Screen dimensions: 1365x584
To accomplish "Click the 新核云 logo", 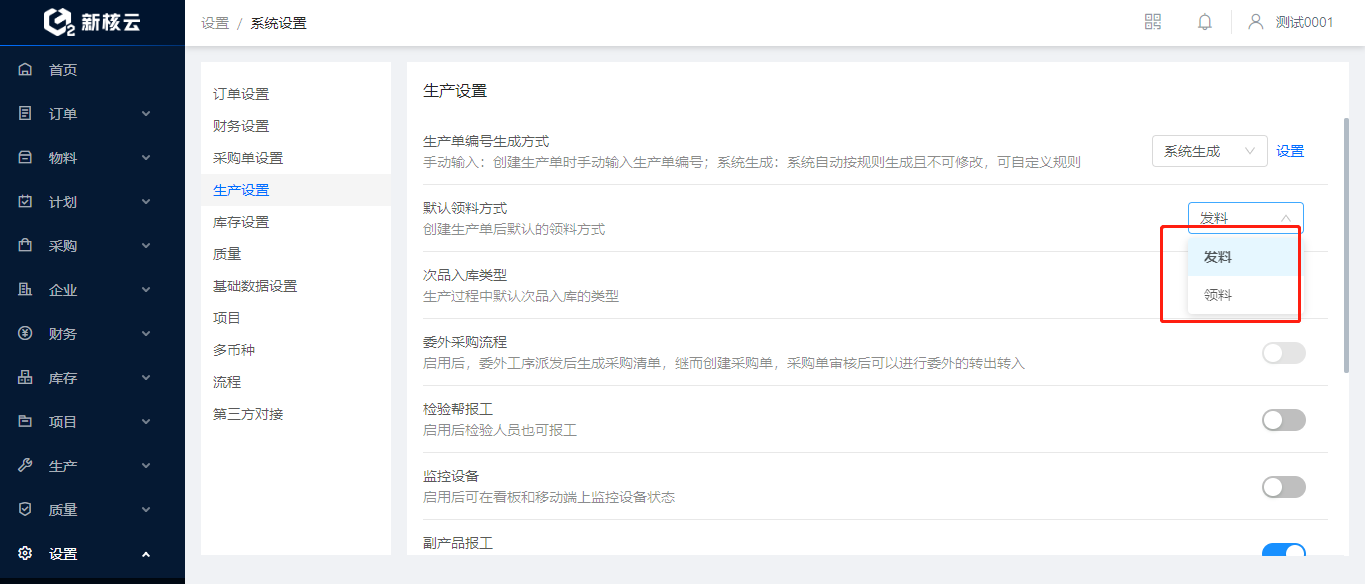I will click(92, 22).
